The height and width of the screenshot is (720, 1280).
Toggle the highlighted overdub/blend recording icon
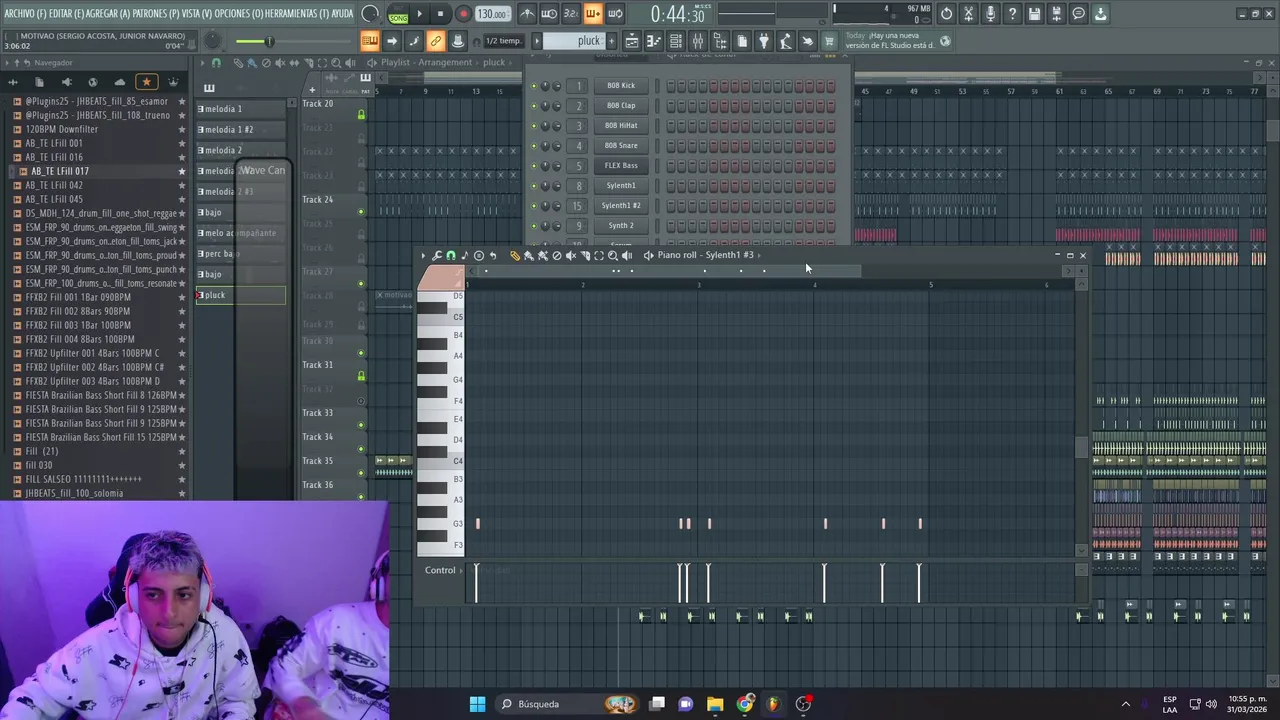tap(593, 14)
